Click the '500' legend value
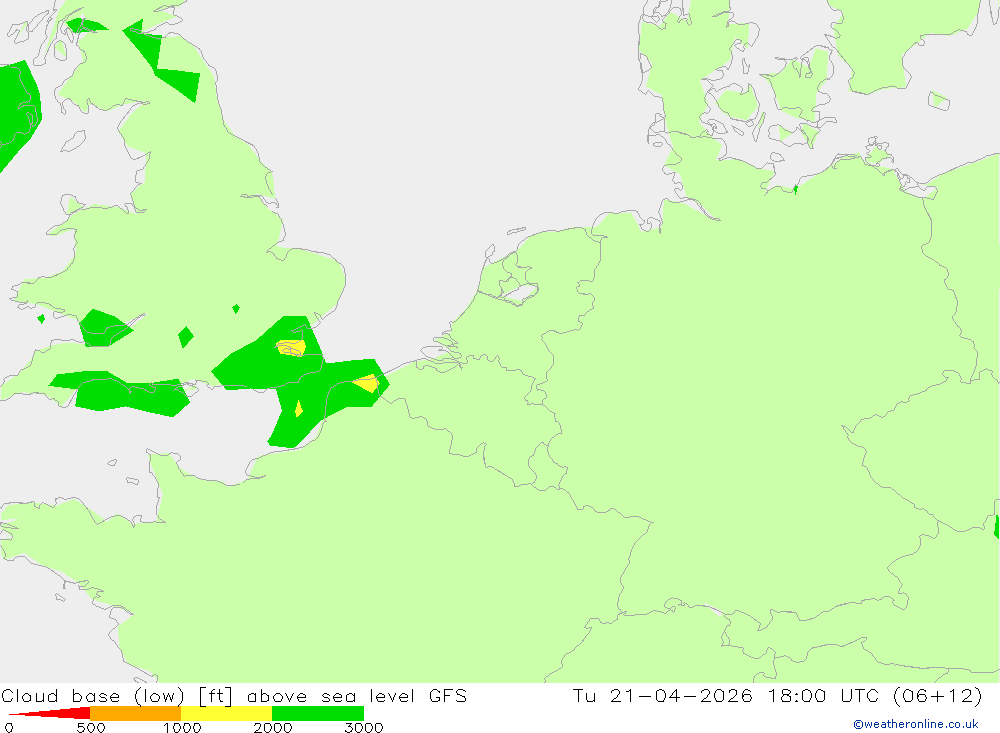 [x=91, y=727]
